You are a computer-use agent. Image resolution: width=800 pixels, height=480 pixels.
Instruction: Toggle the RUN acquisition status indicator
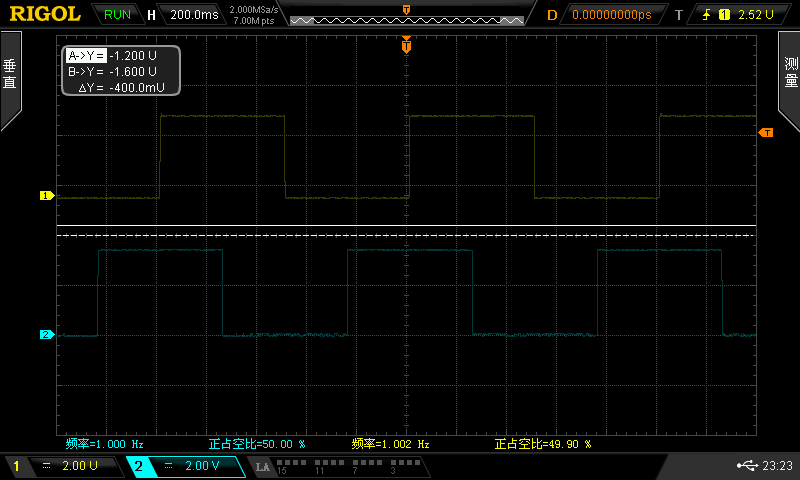pyautogui.click(x=117, y=15)
